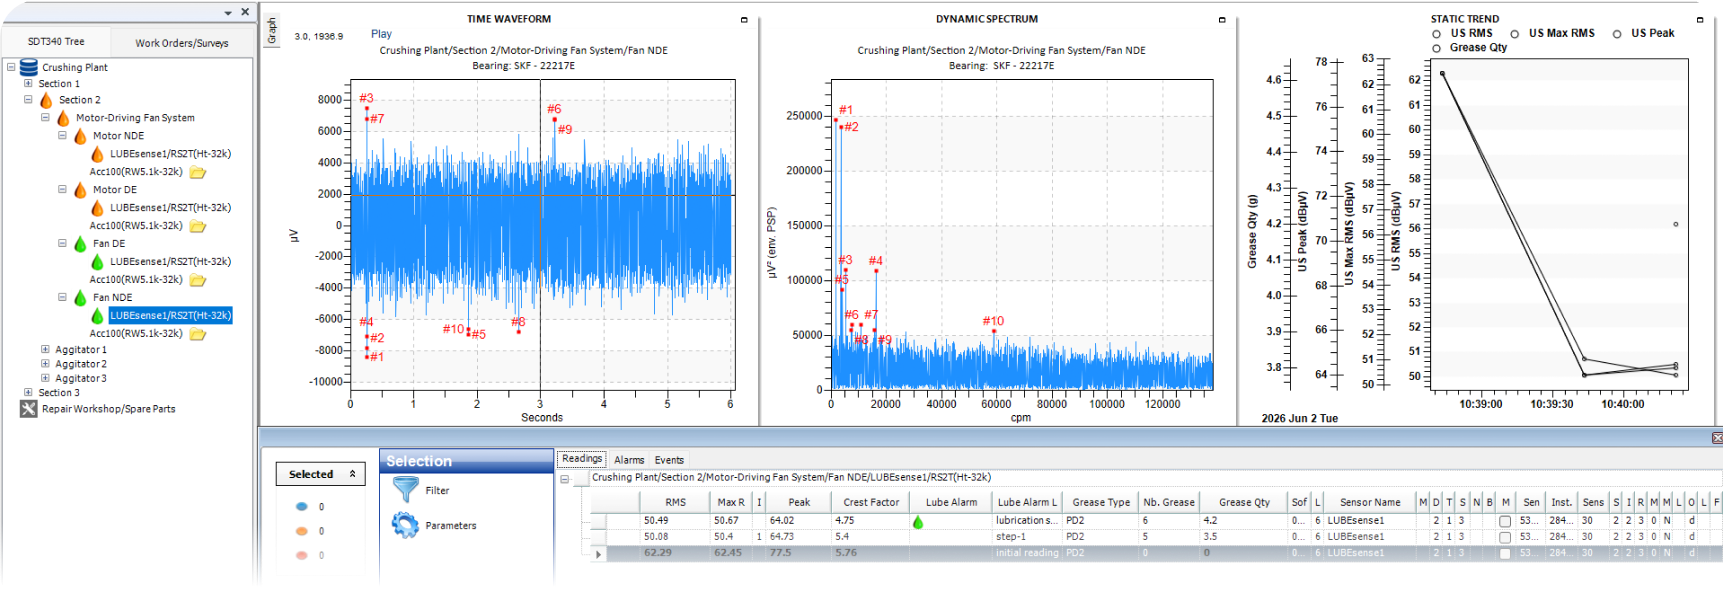Select the Readings tab

pos(582,459)
